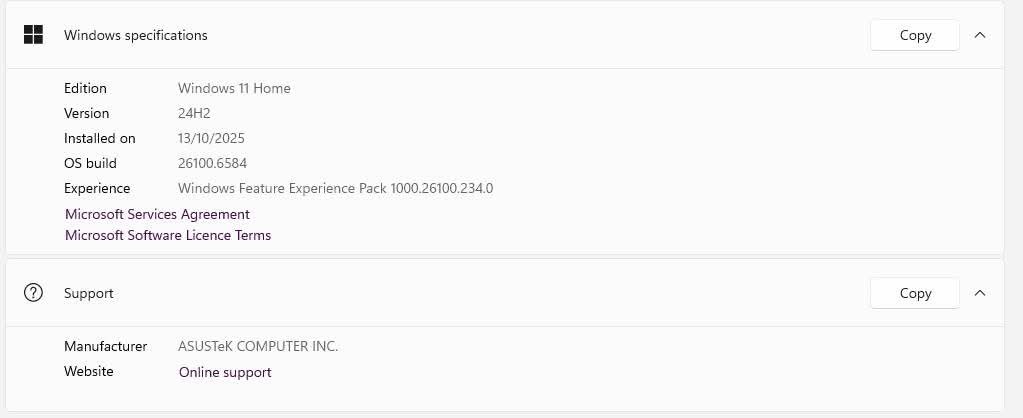Screen dimensions: 1023x418
Task: Click the Windows logo icon
Action: click(x=33, y=35)
